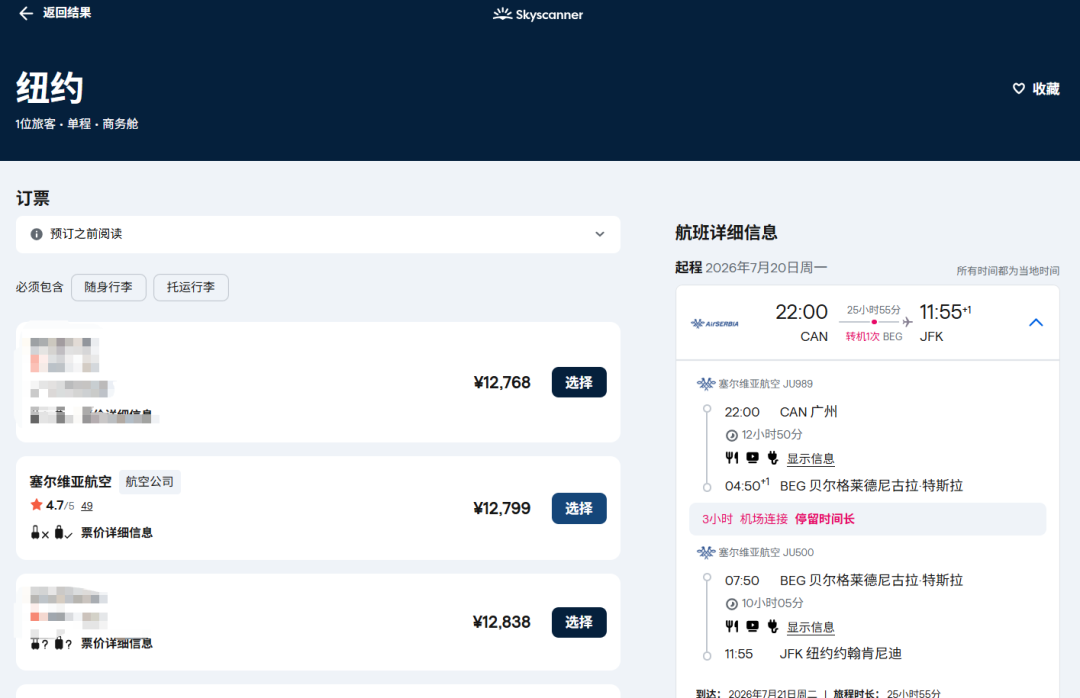Viewport: 1080px width, 698px height.
Task: Click the Skyscanner logo
Action: [538, 14]
